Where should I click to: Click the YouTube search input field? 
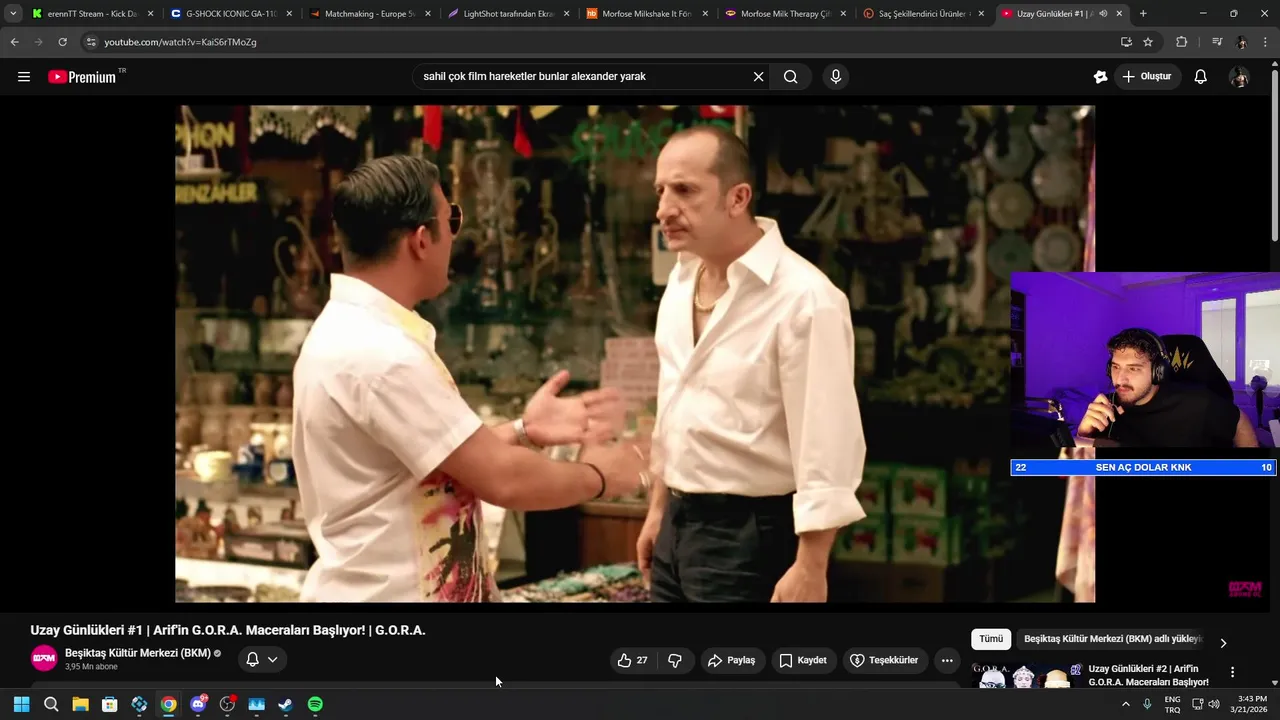pos(585,77)
